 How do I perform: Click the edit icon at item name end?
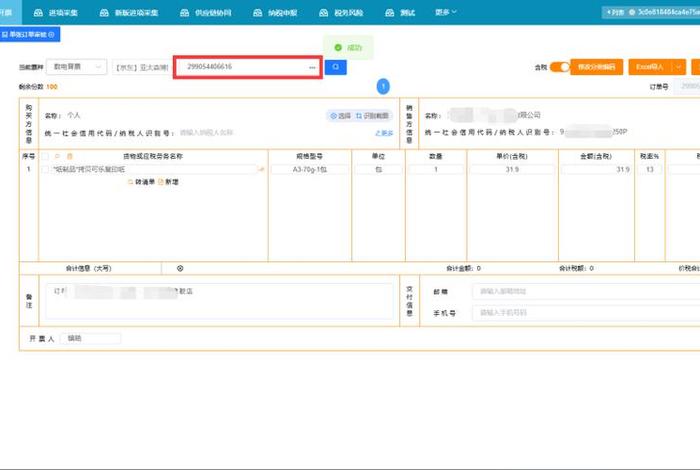(x=262, y=170)
